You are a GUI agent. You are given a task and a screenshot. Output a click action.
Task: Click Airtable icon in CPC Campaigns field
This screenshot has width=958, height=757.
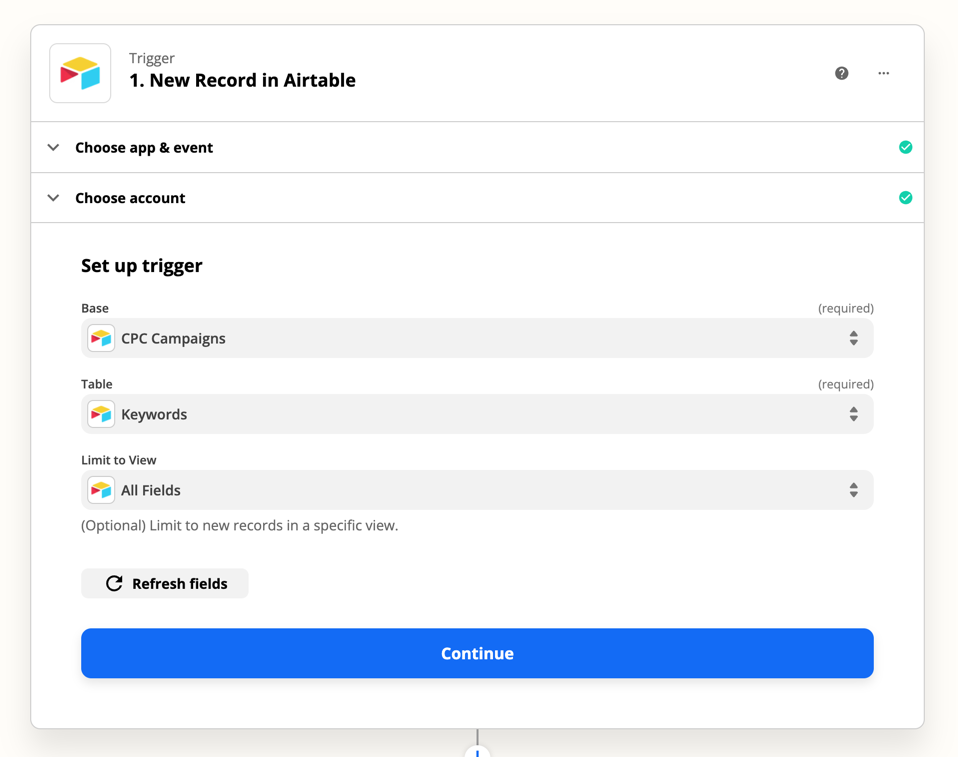[x=101, y=338]
